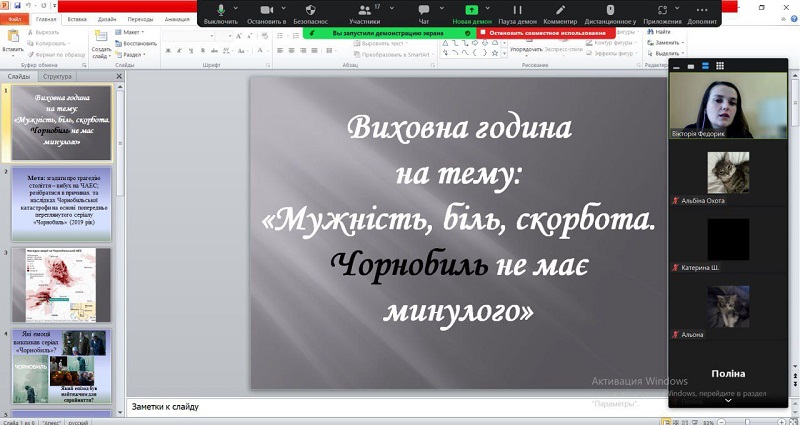Start a new screen share
This screenshot has height=425, width=800.
(472, 9)
